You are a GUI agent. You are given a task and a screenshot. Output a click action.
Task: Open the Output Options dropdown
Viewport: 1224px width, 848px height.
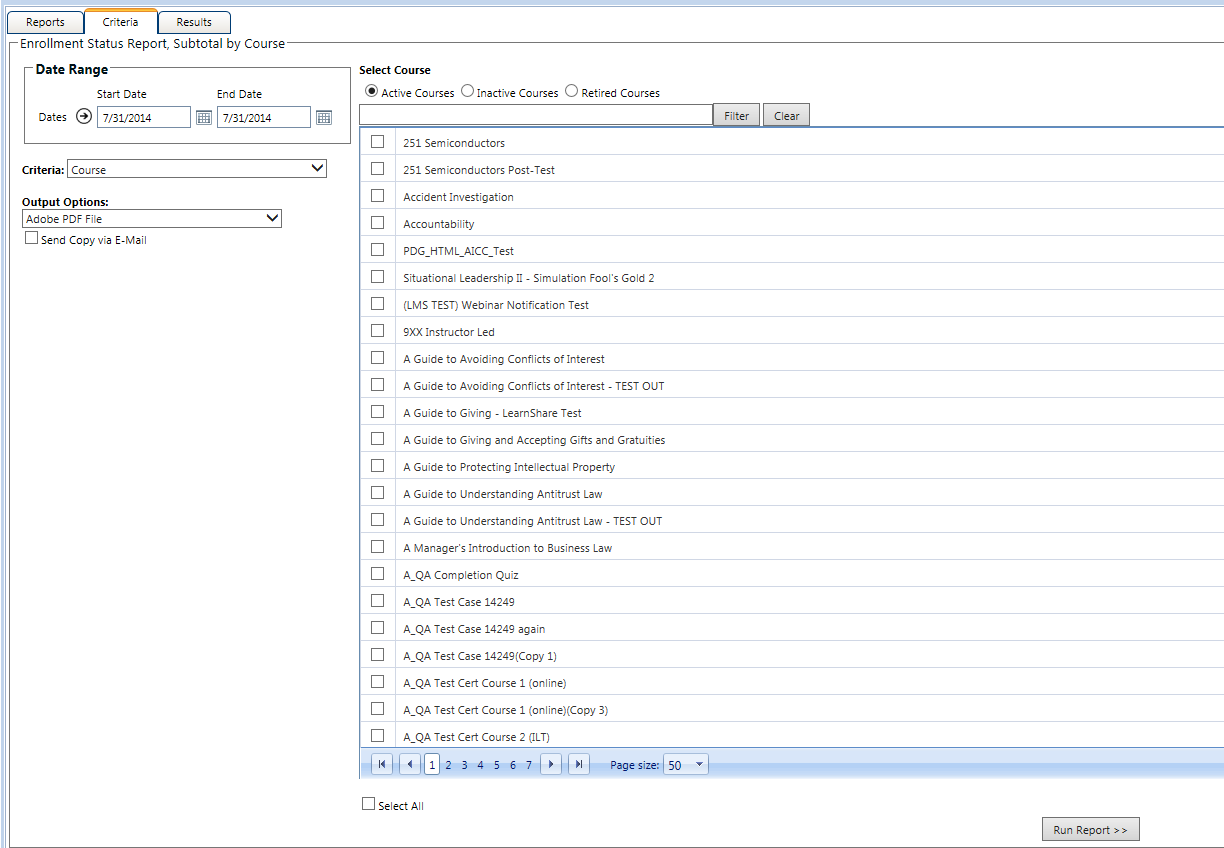(152, 218)
